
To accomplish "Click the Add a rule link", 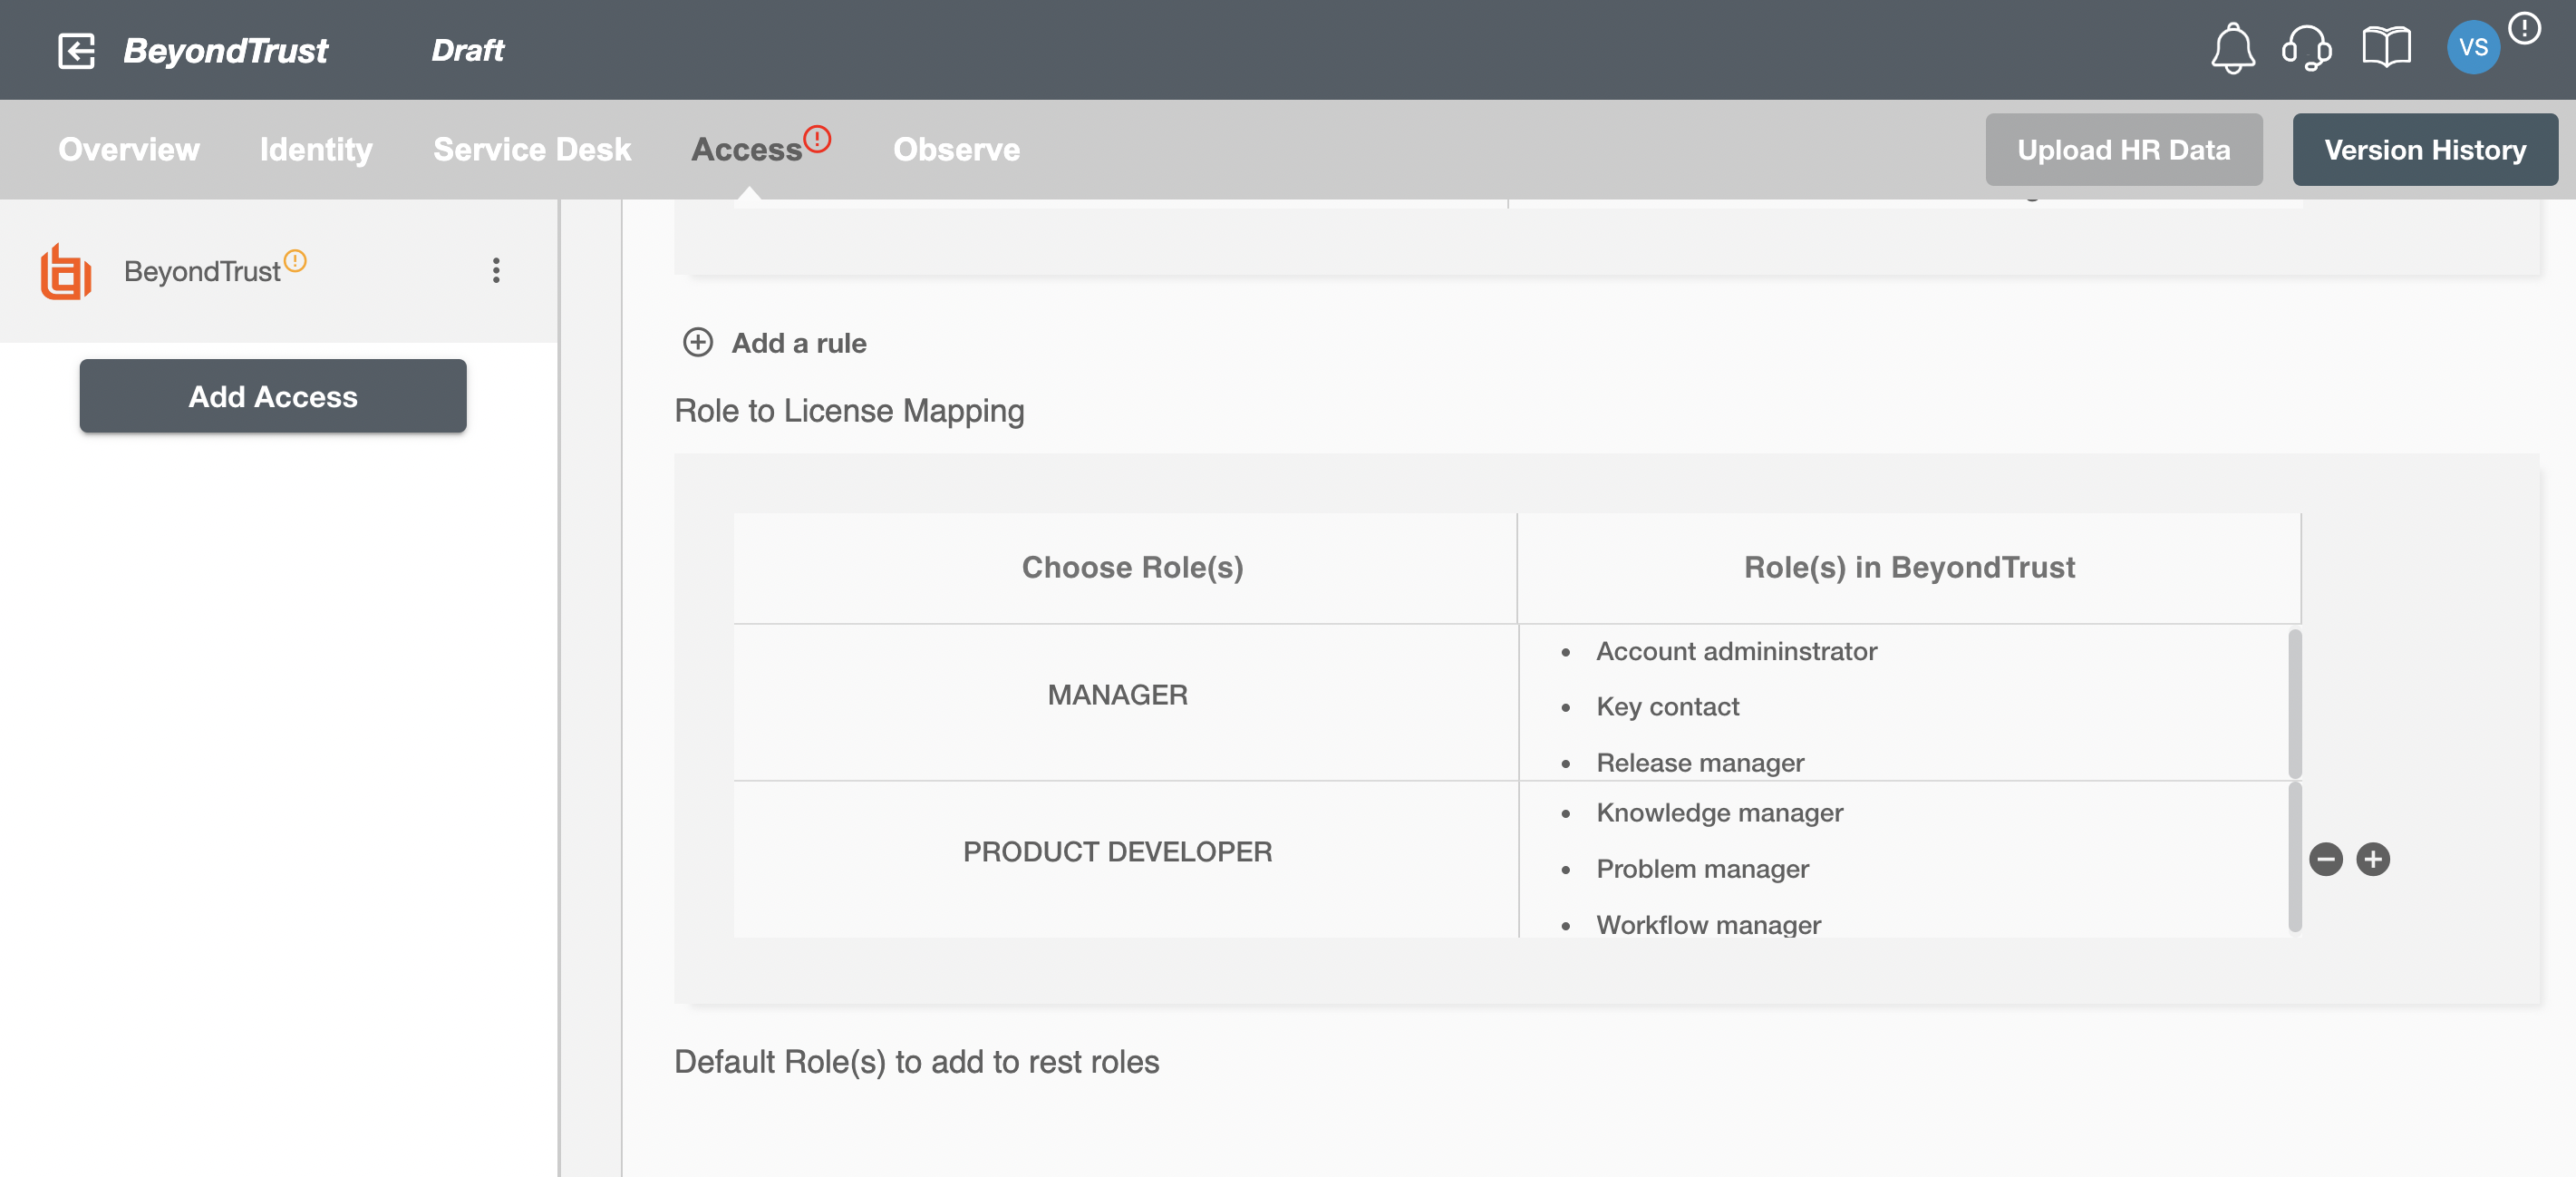I will point(799,343).
